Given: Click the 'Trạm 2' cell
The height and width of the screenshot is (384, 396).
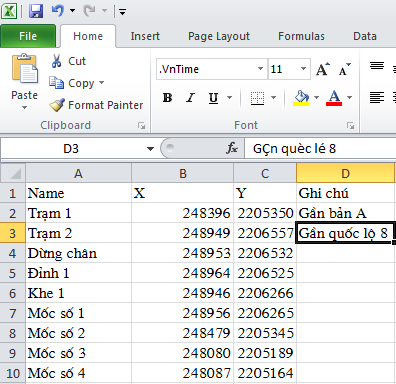Looking at the screenshot, I should pyautogui.click(x=79, y=233).
